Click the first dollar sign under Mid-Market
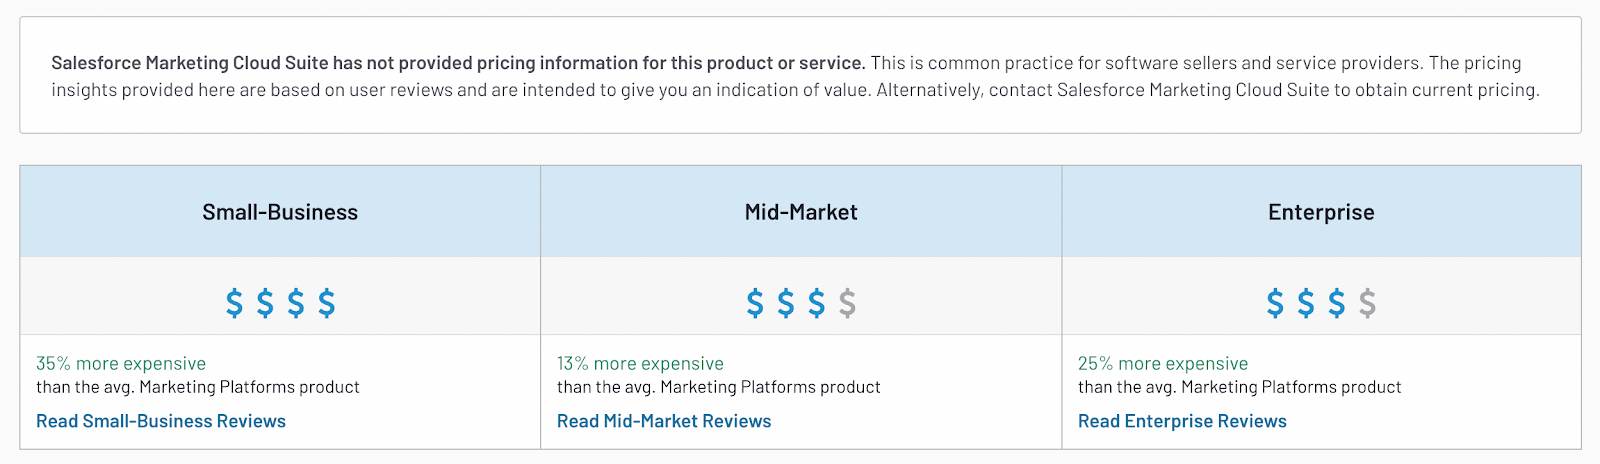The width and height of the screenshot is (1600, 464). point(755,302)
